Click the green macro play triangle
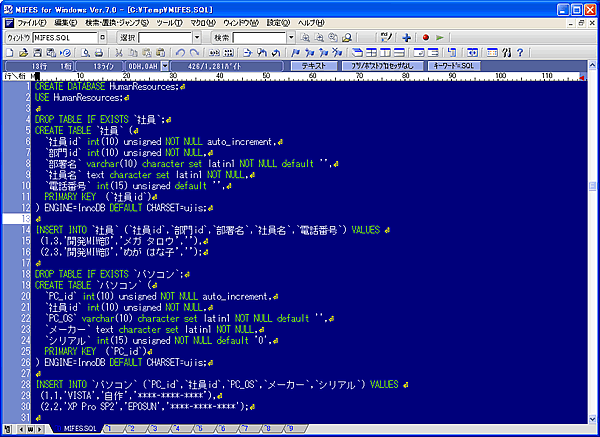This screenshot has width=600, height=437. pyautogui.click(x=440, y=38)
